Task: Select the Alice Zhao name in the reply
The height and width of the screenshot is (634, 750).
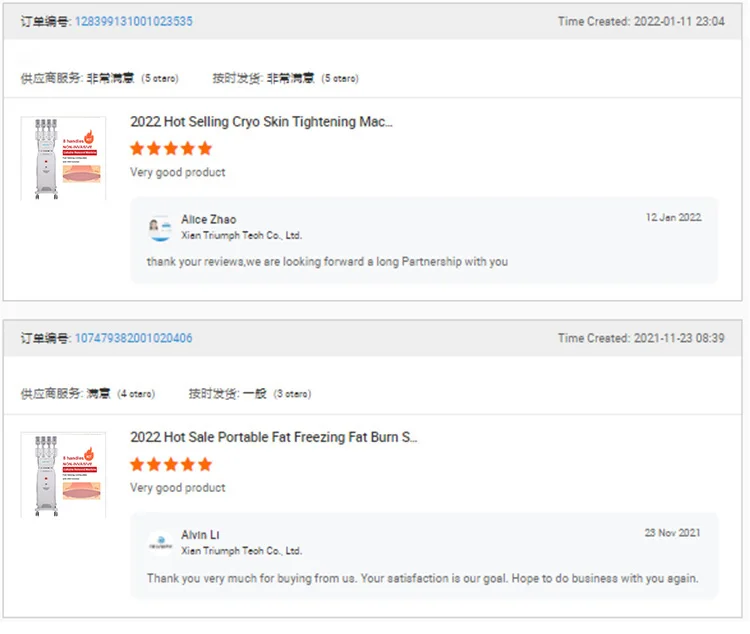Action: coord(208,220)
